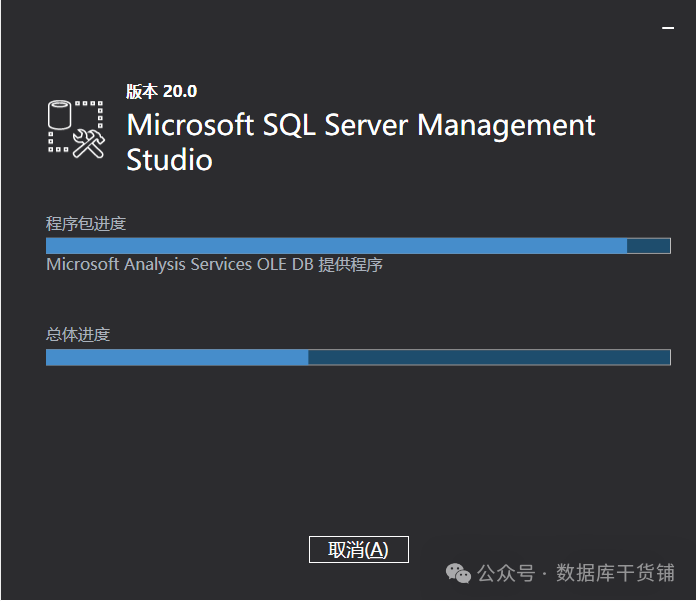Click the WeChat watermark icon
697x601 pixels.
tap(459, 573)
